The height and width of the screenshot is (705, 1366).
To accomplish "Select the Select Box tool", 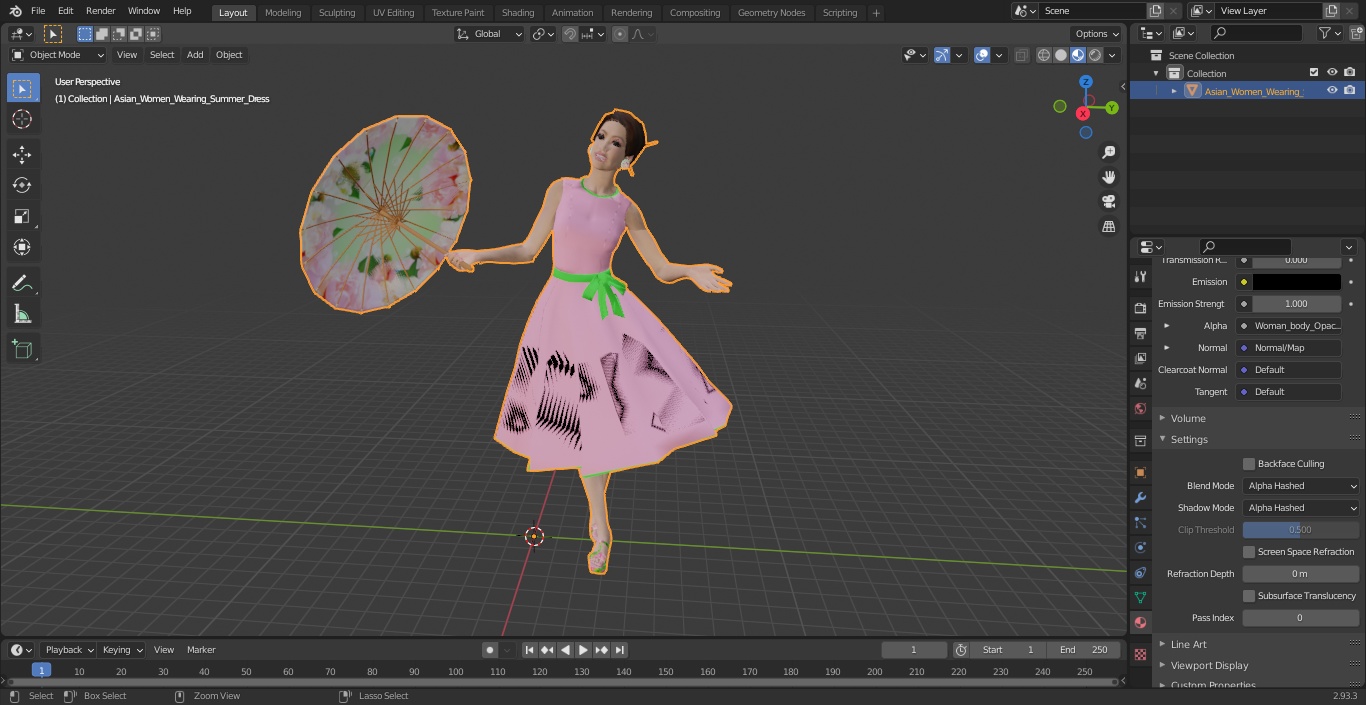I will (22, 88).
